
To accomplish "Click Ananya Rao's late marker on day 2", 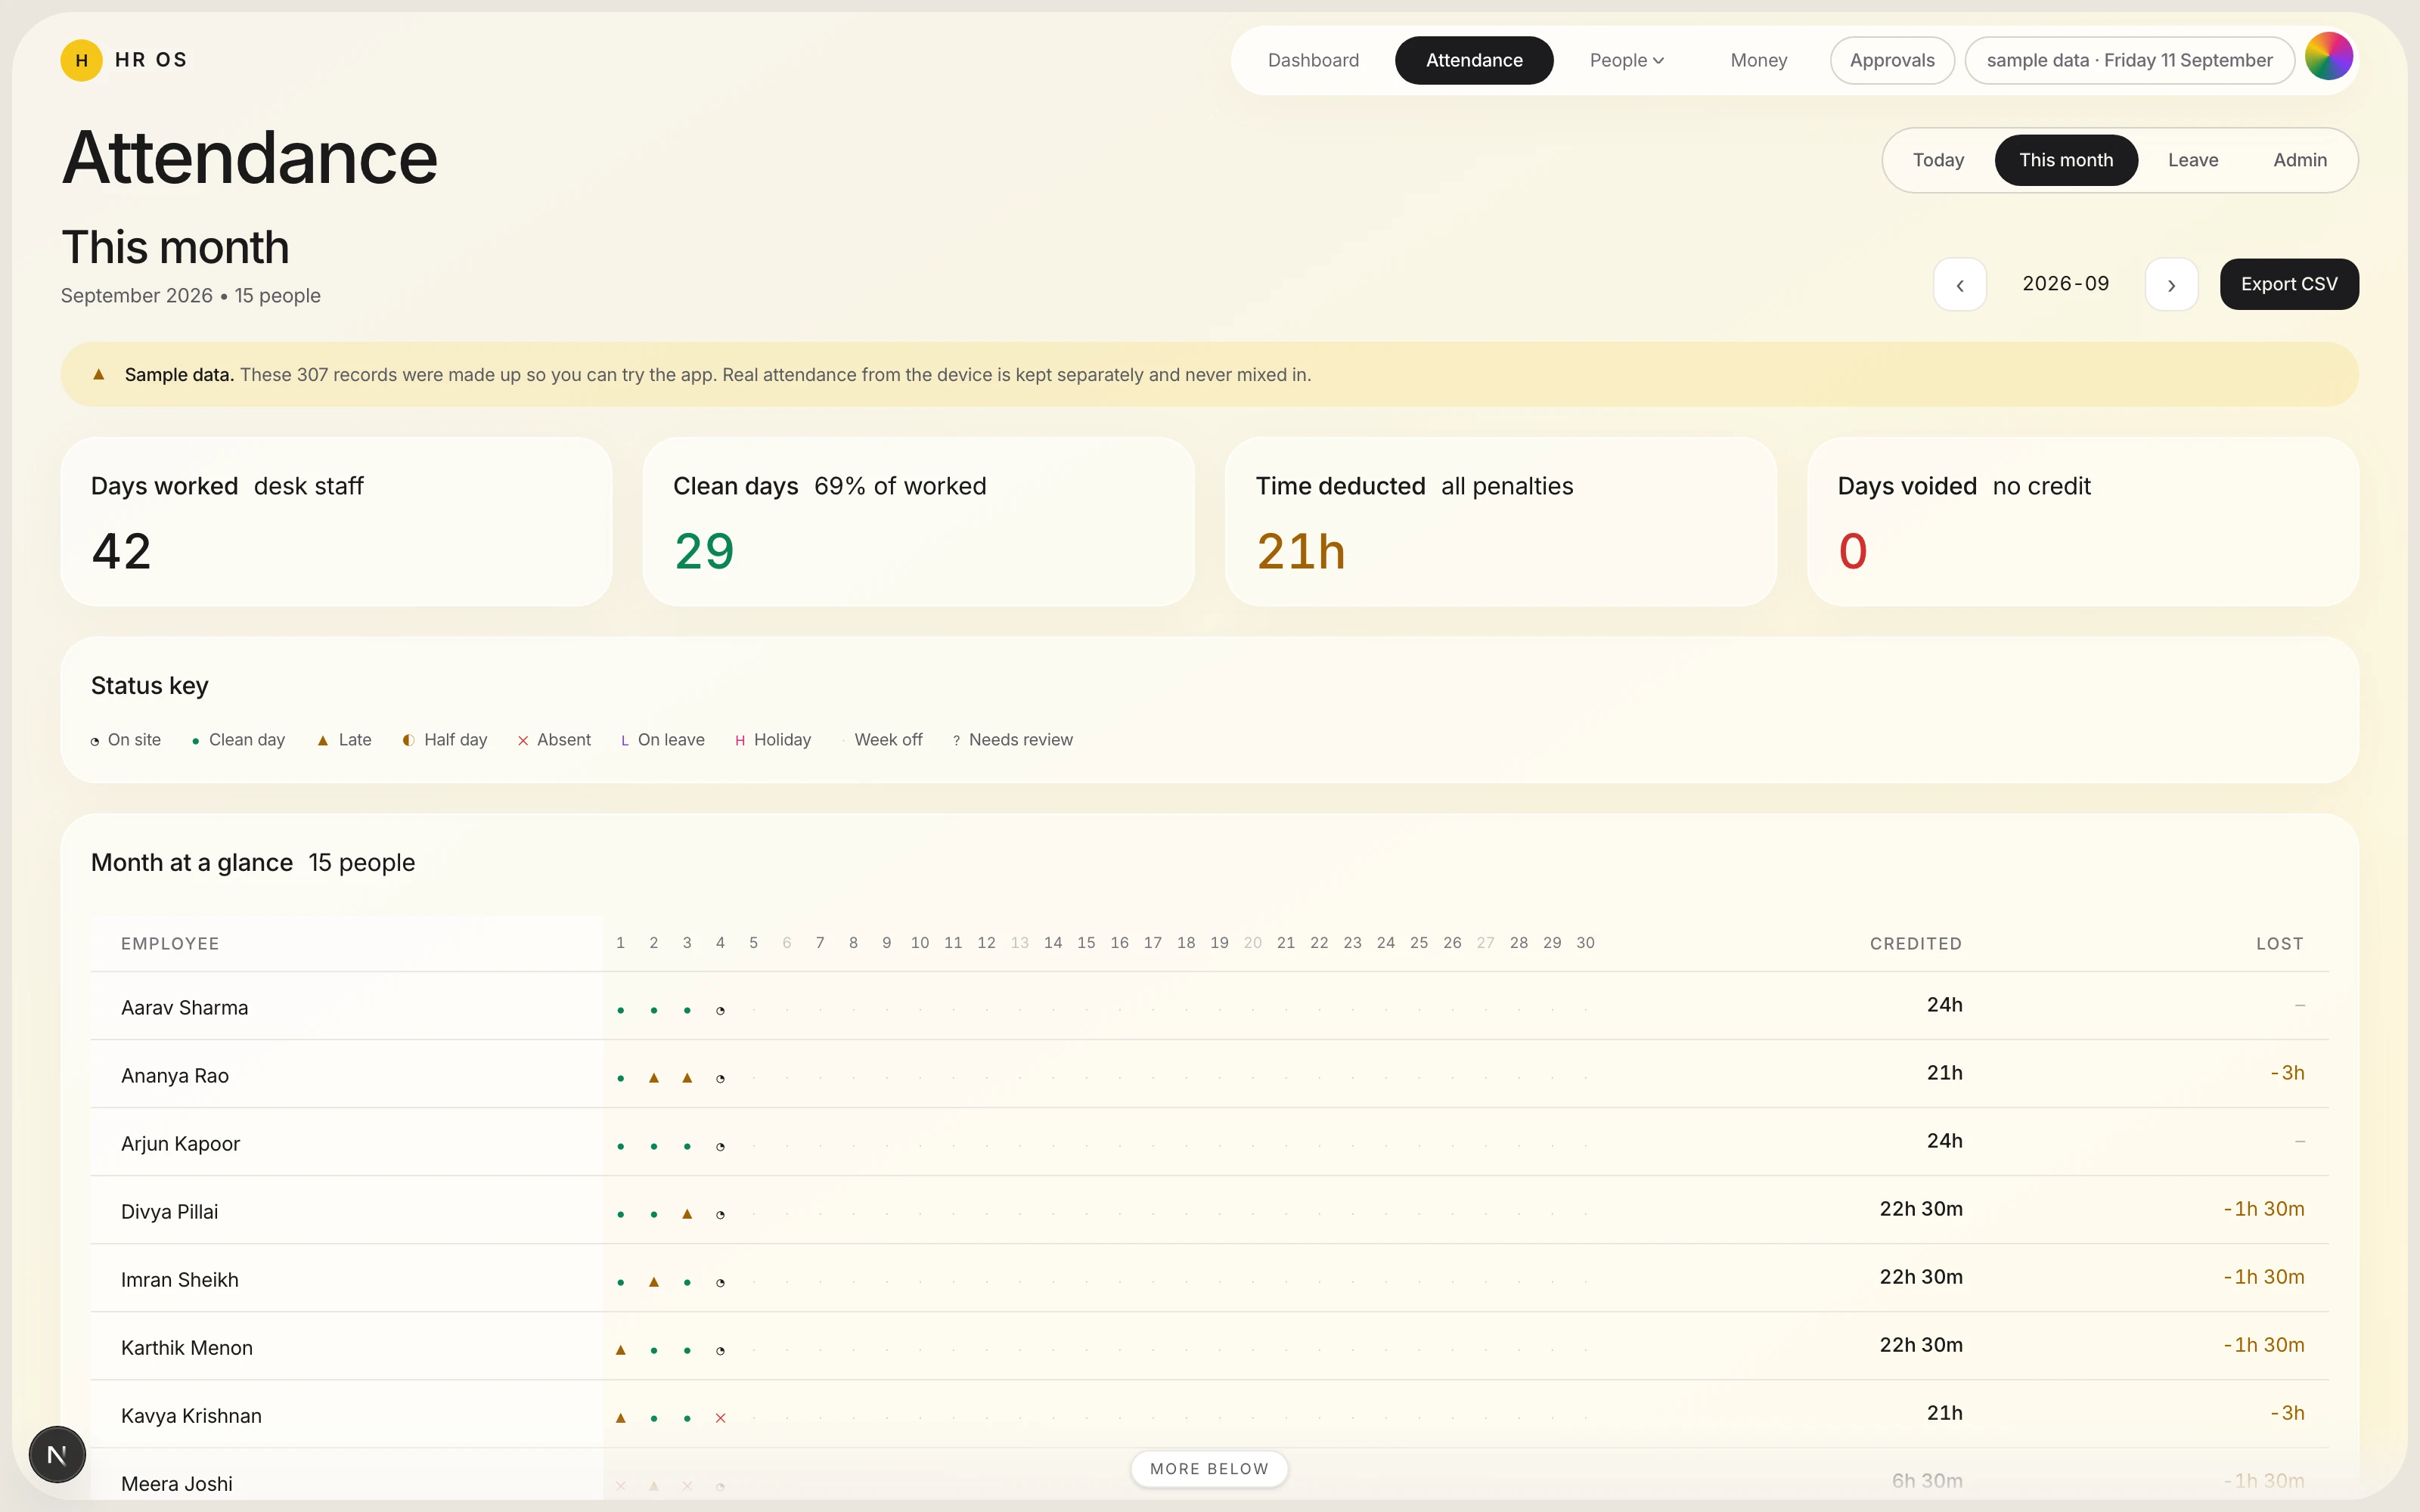I will [x=654, y=1078].
